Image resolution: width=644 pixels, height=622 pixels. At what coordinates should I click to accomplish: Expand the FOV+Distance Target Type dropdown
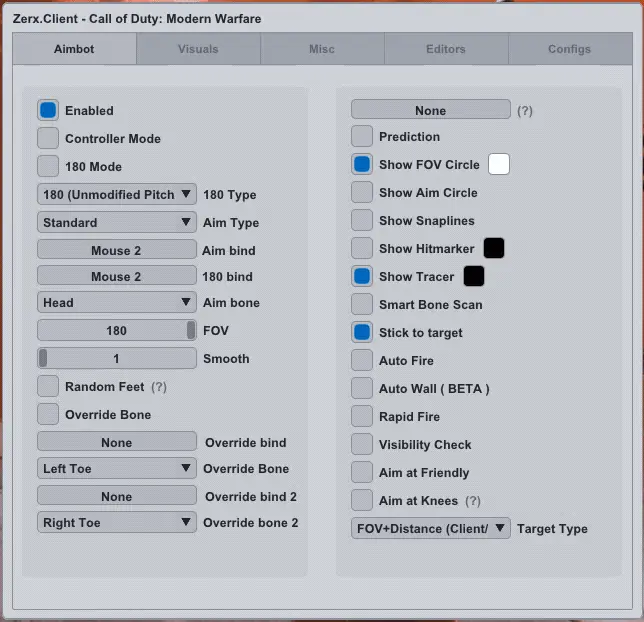[431, 528]
